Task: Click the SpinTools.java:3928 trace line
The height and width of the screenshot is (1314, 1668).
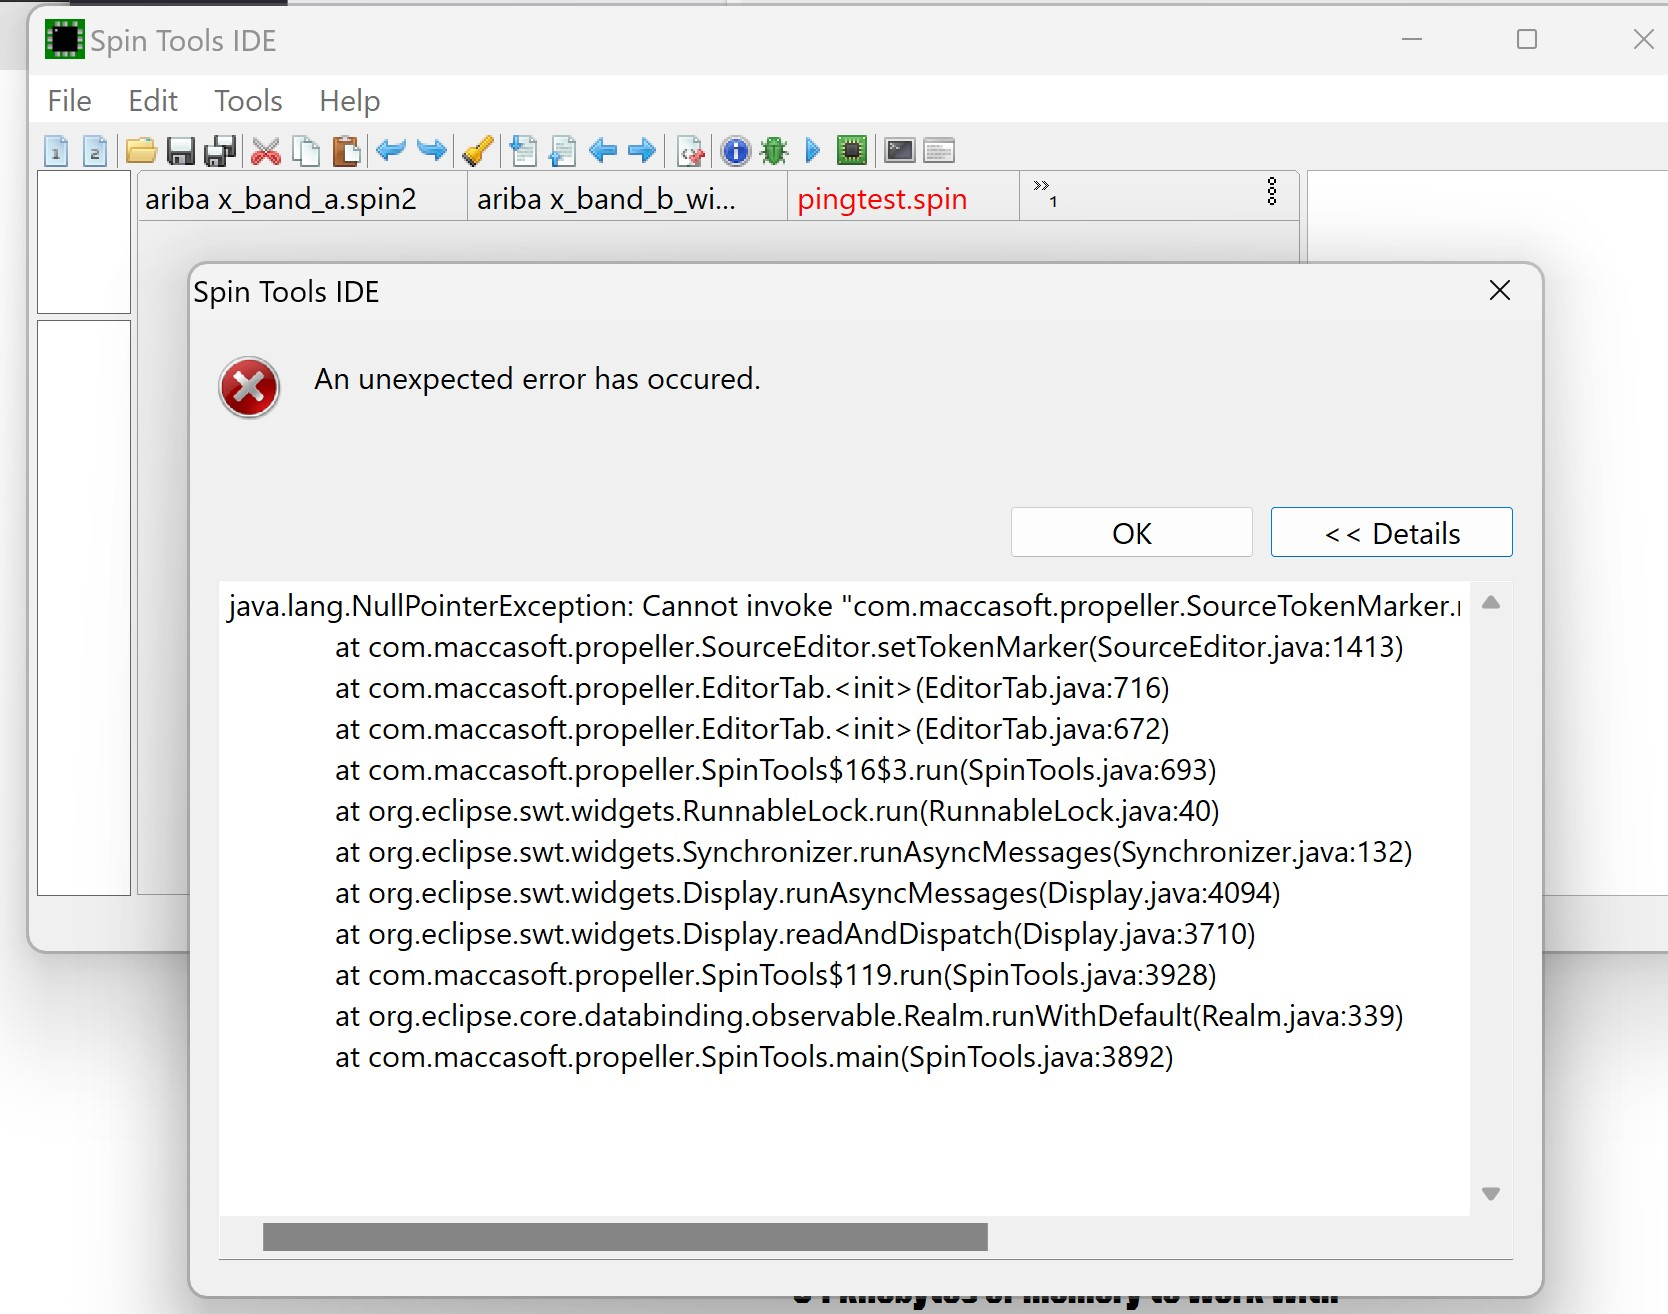Action: (x=776, y=975)
